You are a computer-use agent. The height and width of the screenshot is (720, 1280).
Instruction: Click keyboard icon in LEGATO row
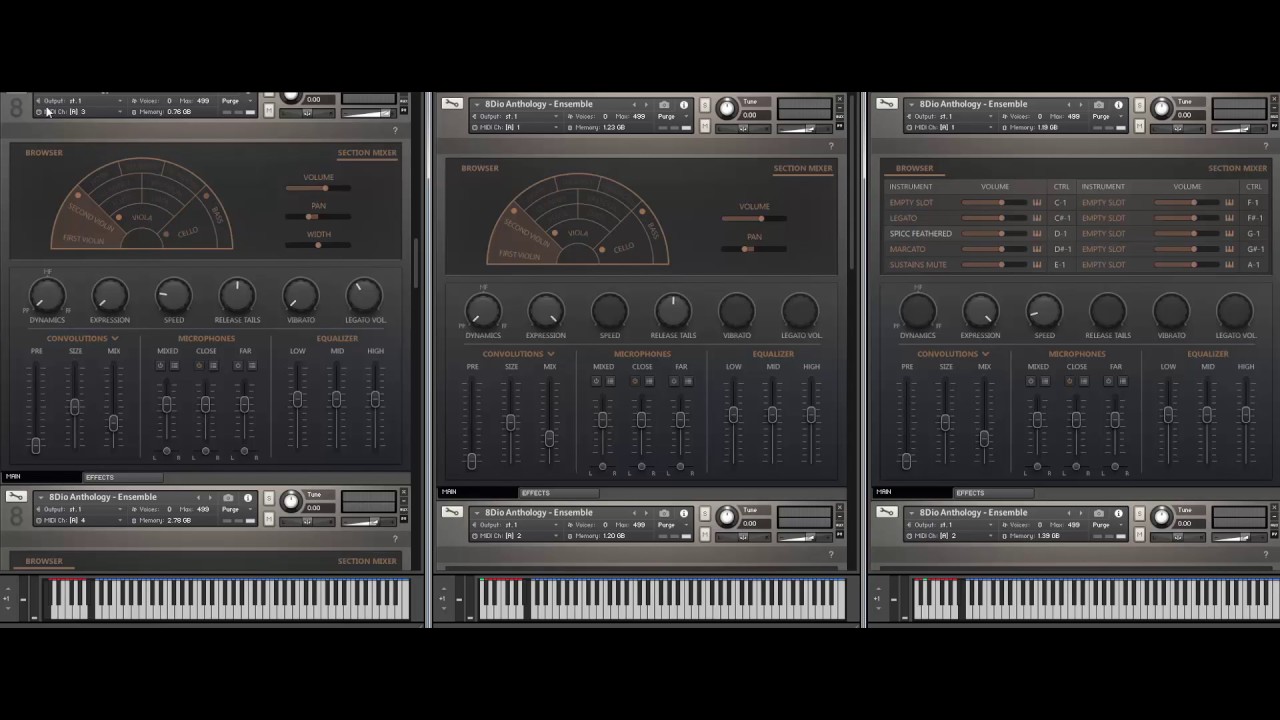pos(1037,218)
